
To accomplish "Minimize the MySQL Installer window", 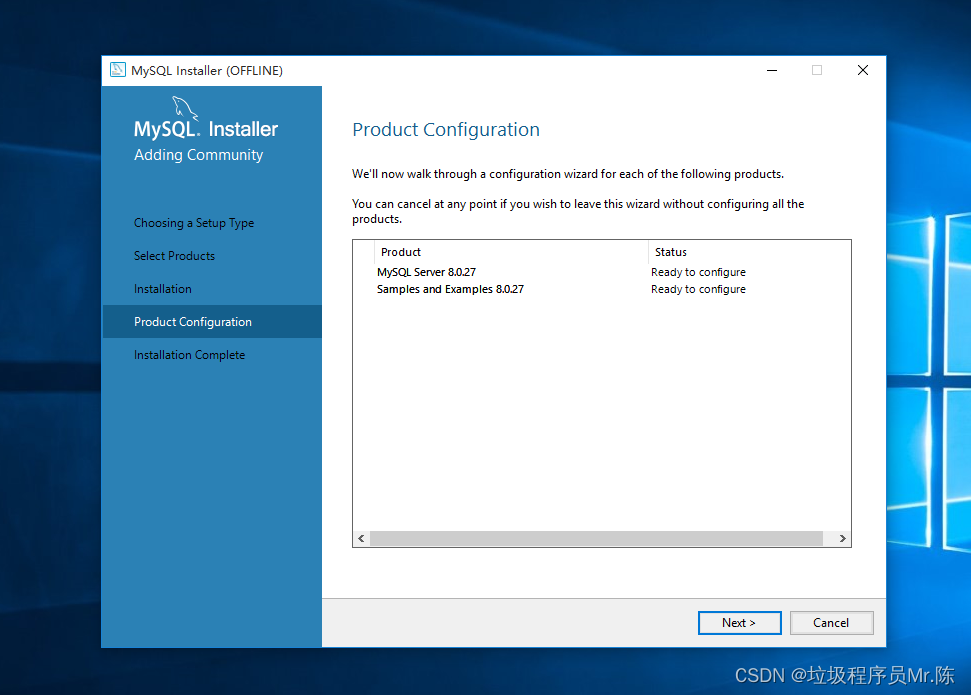I will (772, 70).
